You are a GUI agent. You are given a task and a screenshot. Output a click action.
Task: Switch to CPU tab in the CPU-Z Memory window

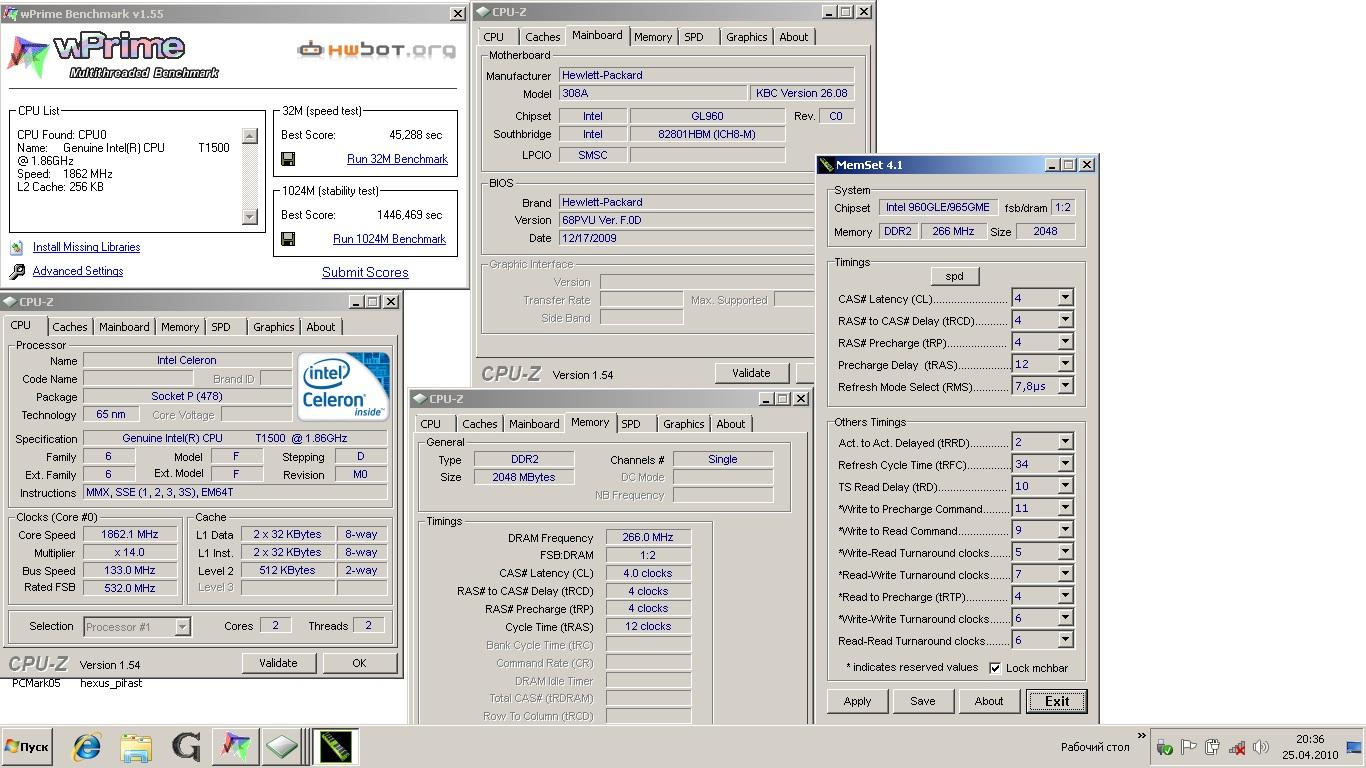coord(431,424)
